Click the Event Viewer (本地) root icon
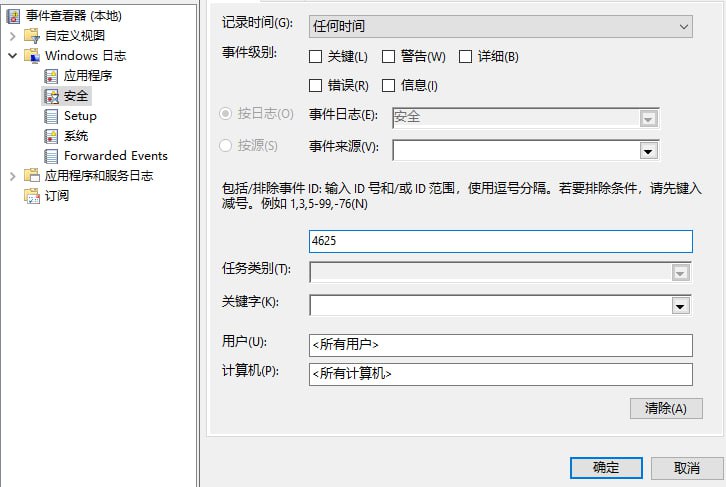 (13, 16)
